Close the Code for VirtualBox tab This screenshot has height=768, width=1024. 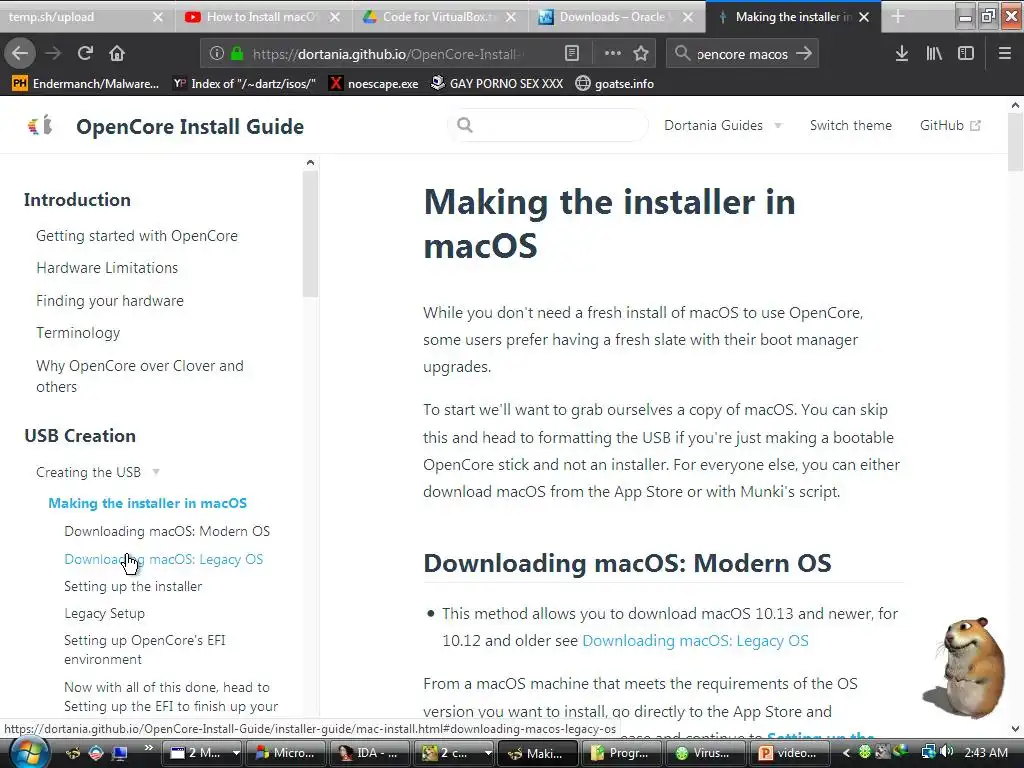511,17
